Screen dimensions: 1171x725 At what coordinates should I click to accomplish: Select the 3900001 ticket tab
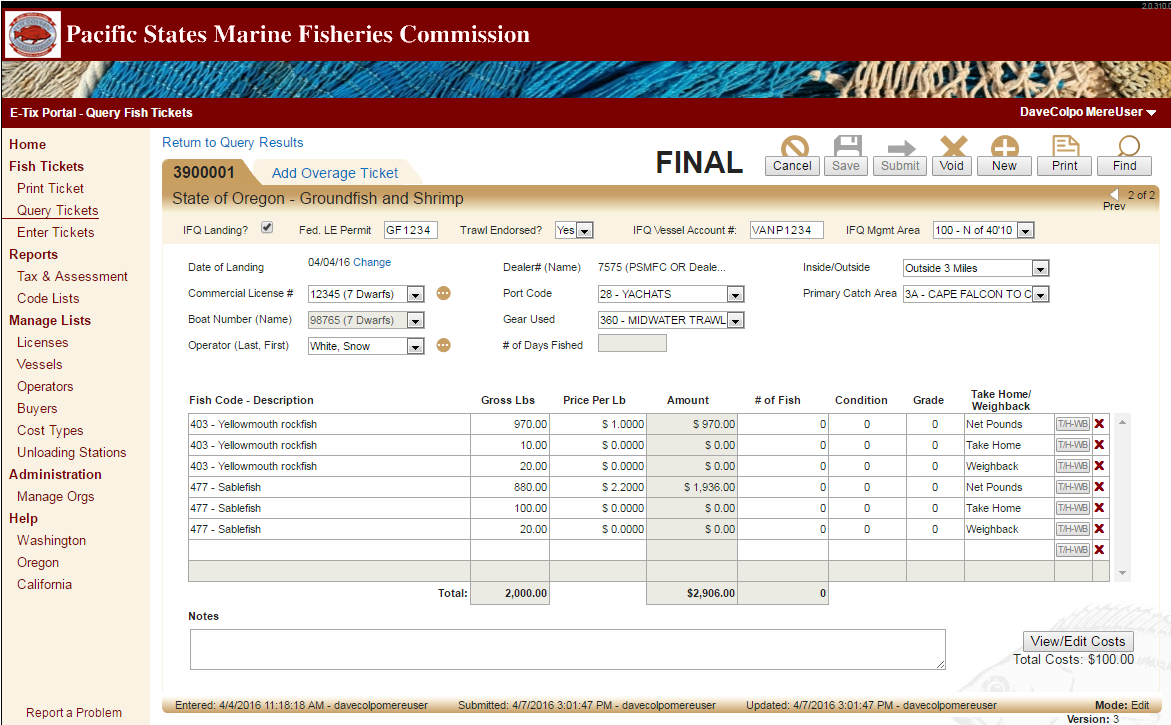pyautogui.click(x=204, y=172)
